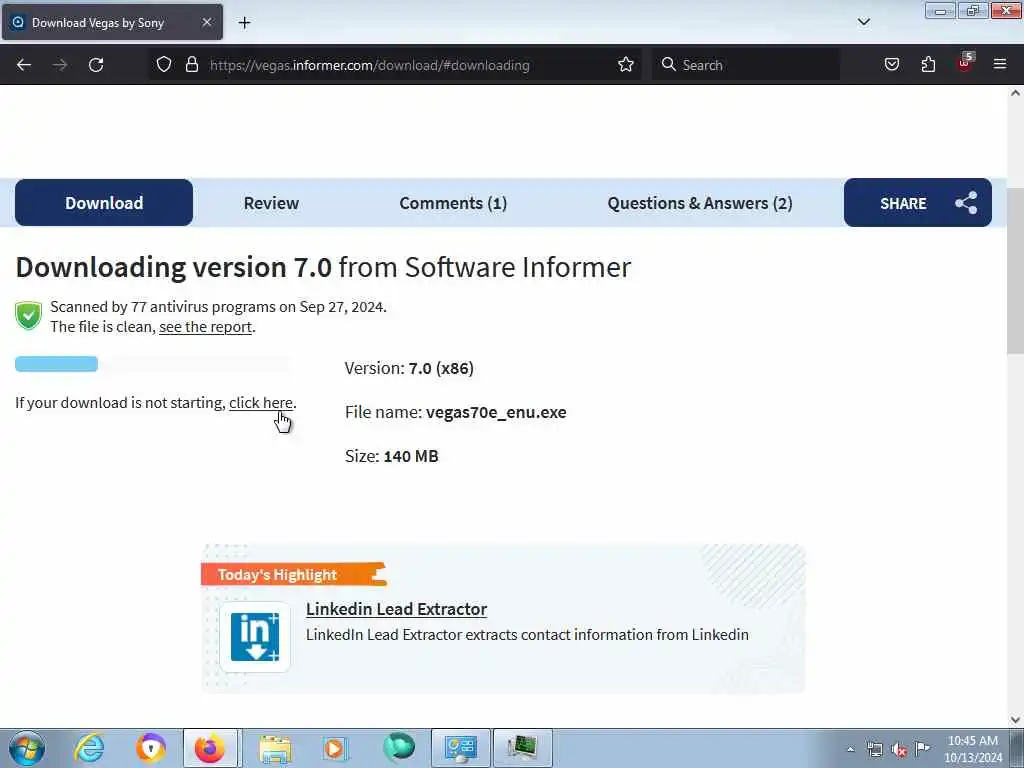
Task: Close the Download Vegas by Sony tab
Action: [x=206, y=23]
